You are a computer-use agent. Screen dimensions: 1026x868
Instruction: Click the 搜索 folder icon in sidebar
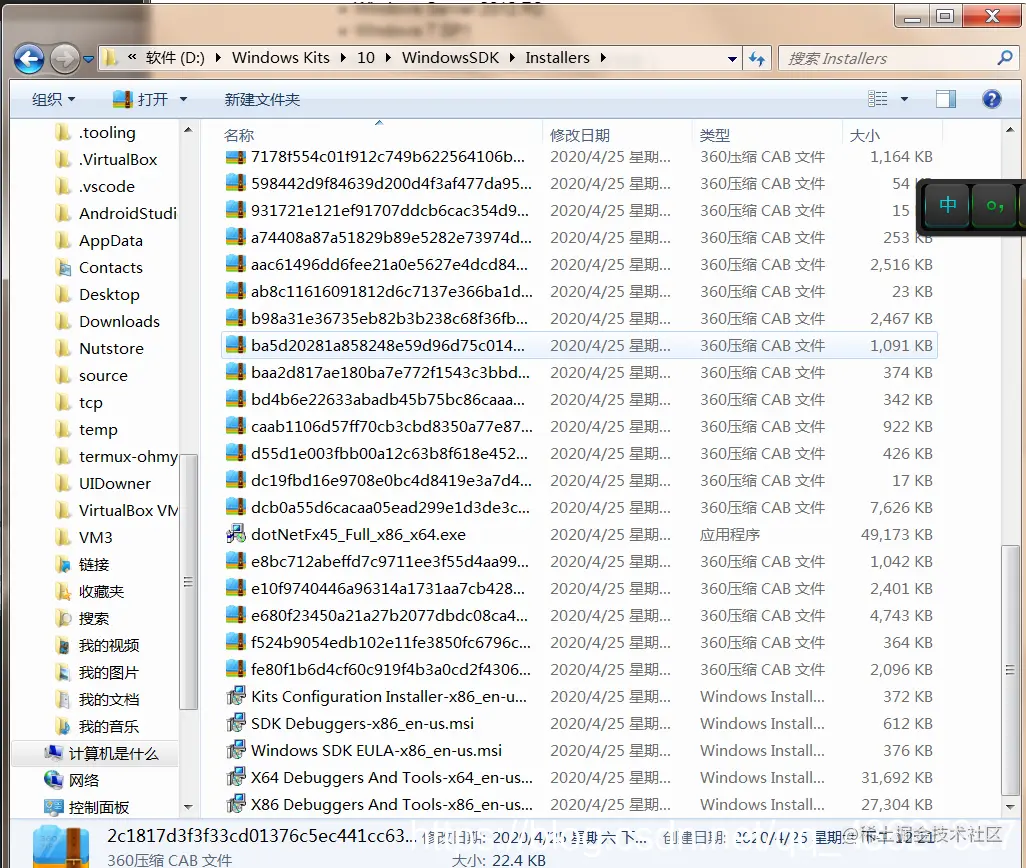point(63,618)
